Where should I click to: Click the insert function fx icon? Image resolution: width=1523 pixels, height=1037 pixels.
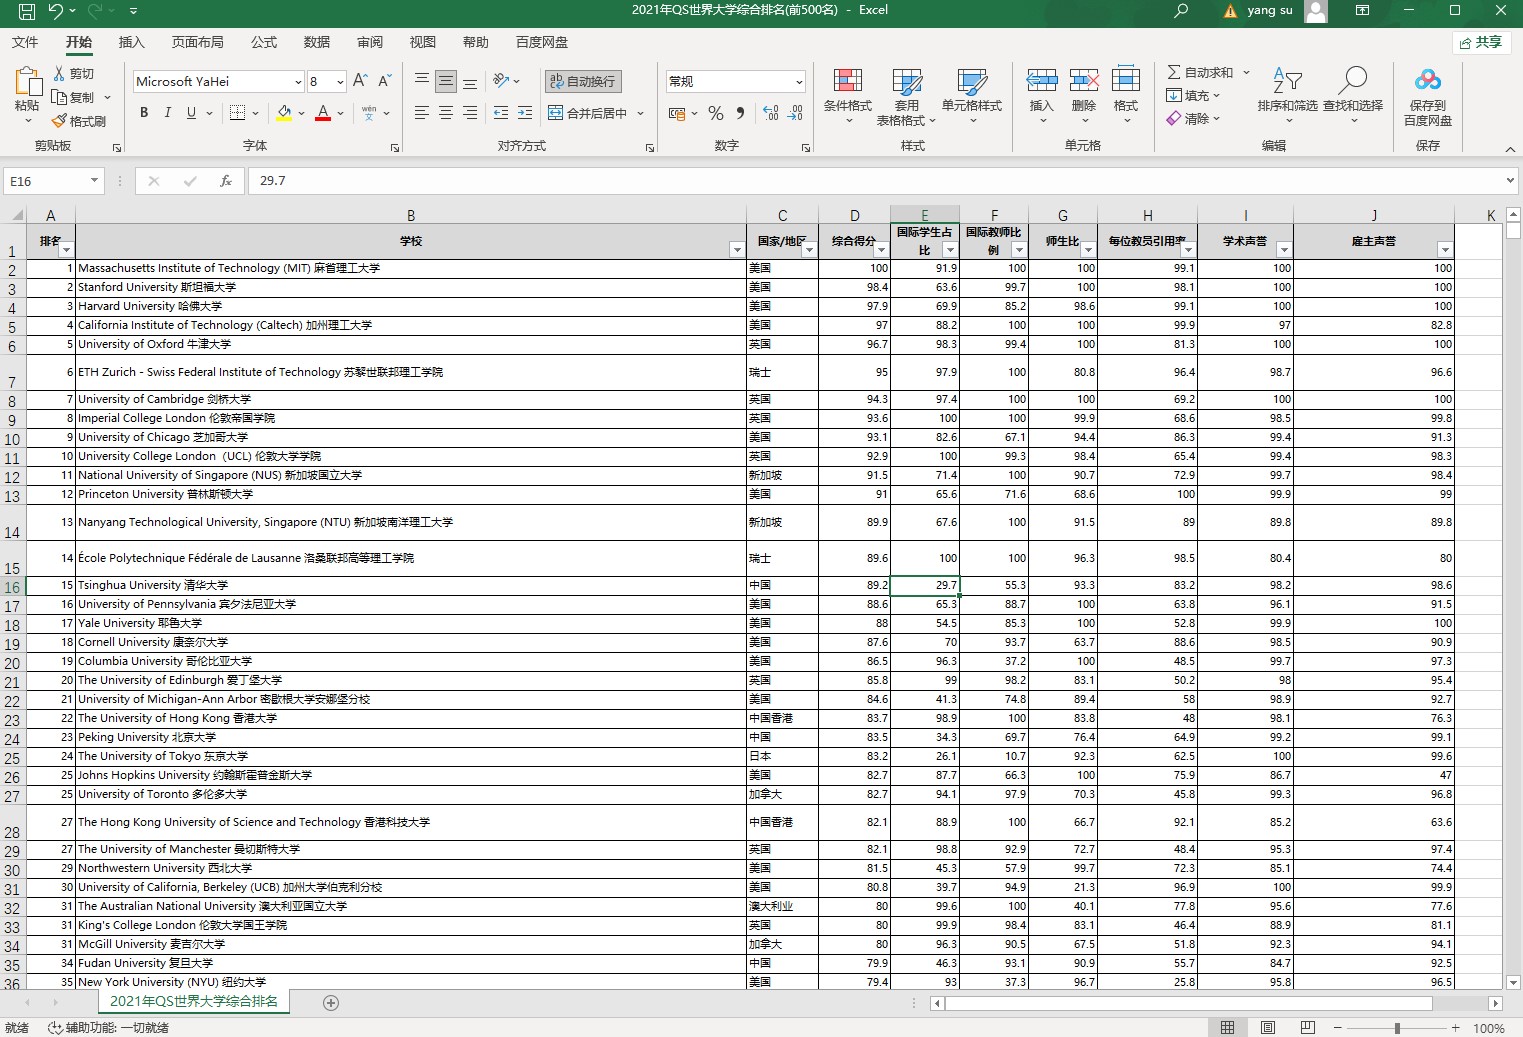pyautogui.click(x=226, y=181)
